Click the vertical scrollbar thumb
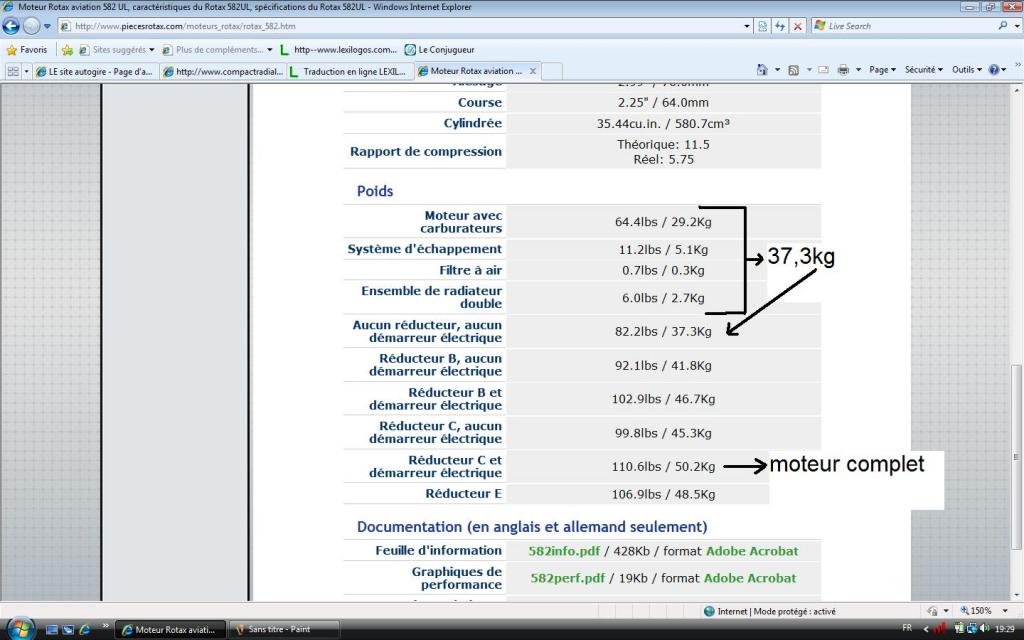The width and height of the screenshot is (1024, 640). 1016,457
